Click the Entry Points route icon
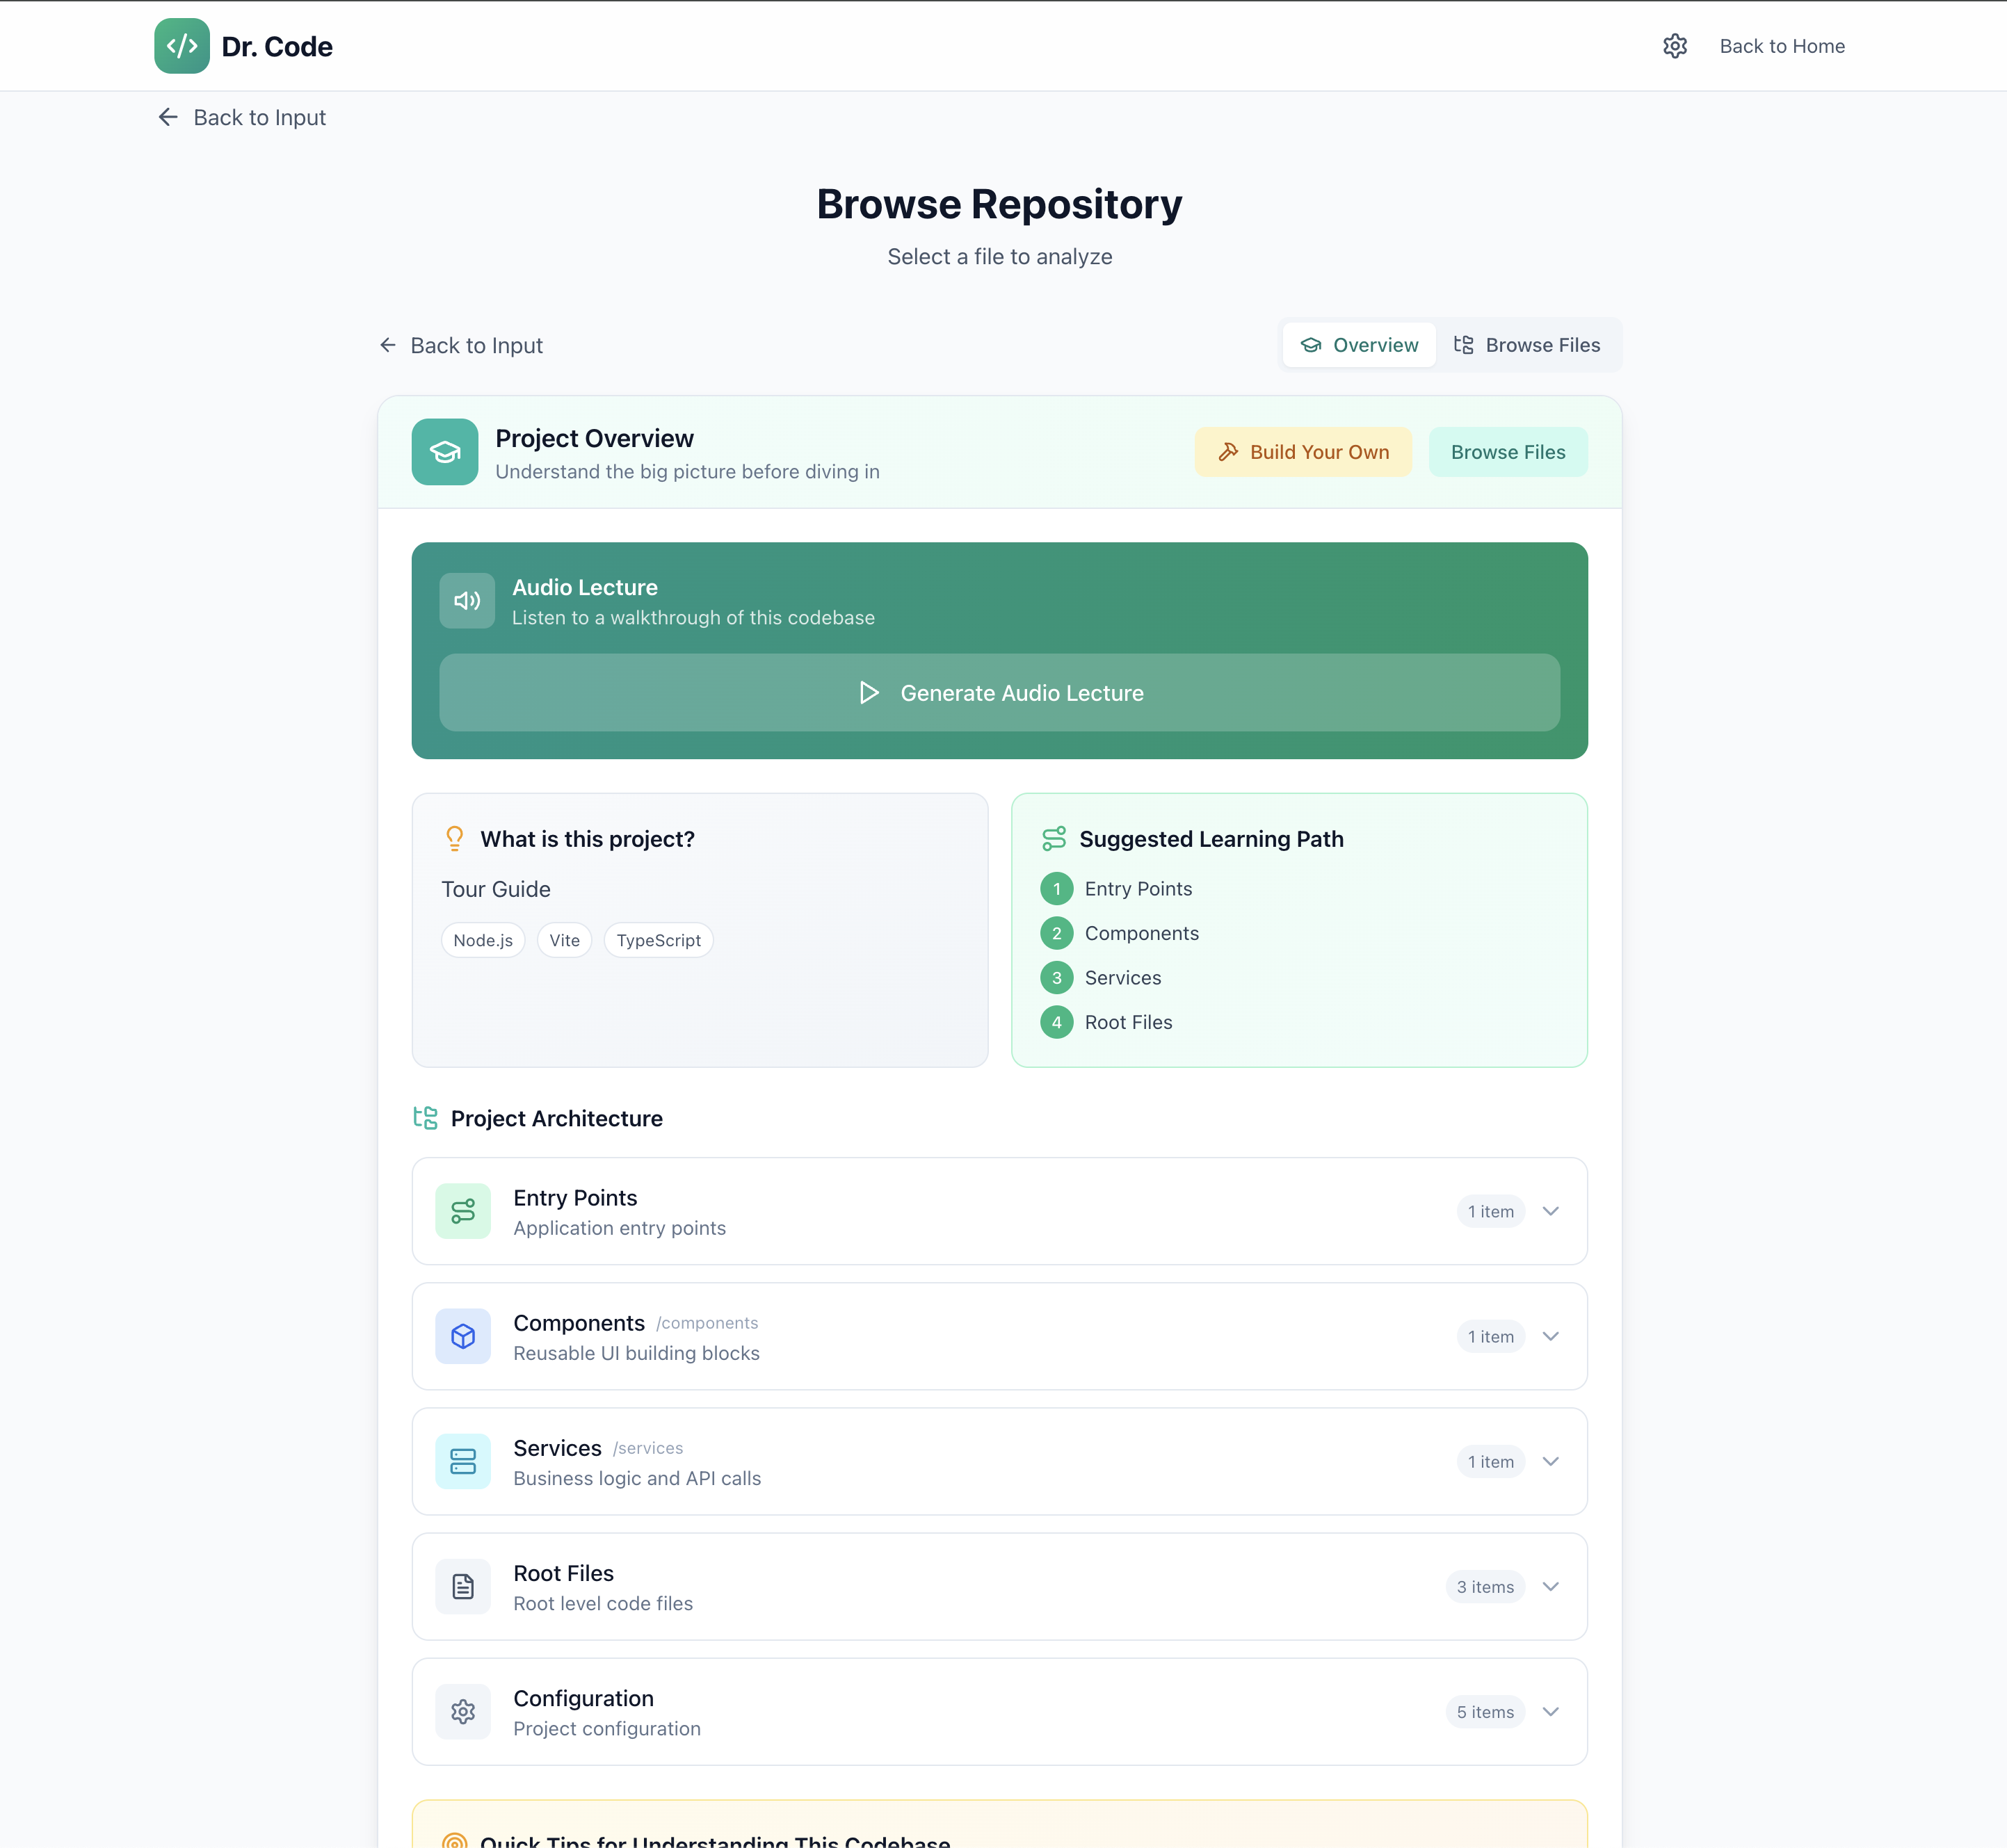This screenshot has width=2007, height=1848. [463, 1211]
